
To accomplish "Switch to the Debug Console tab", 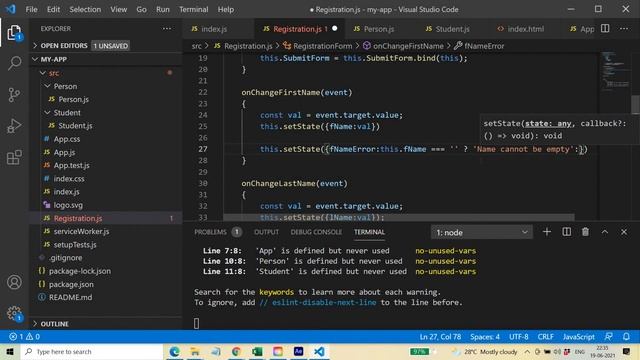I will (x=316, y=232).
